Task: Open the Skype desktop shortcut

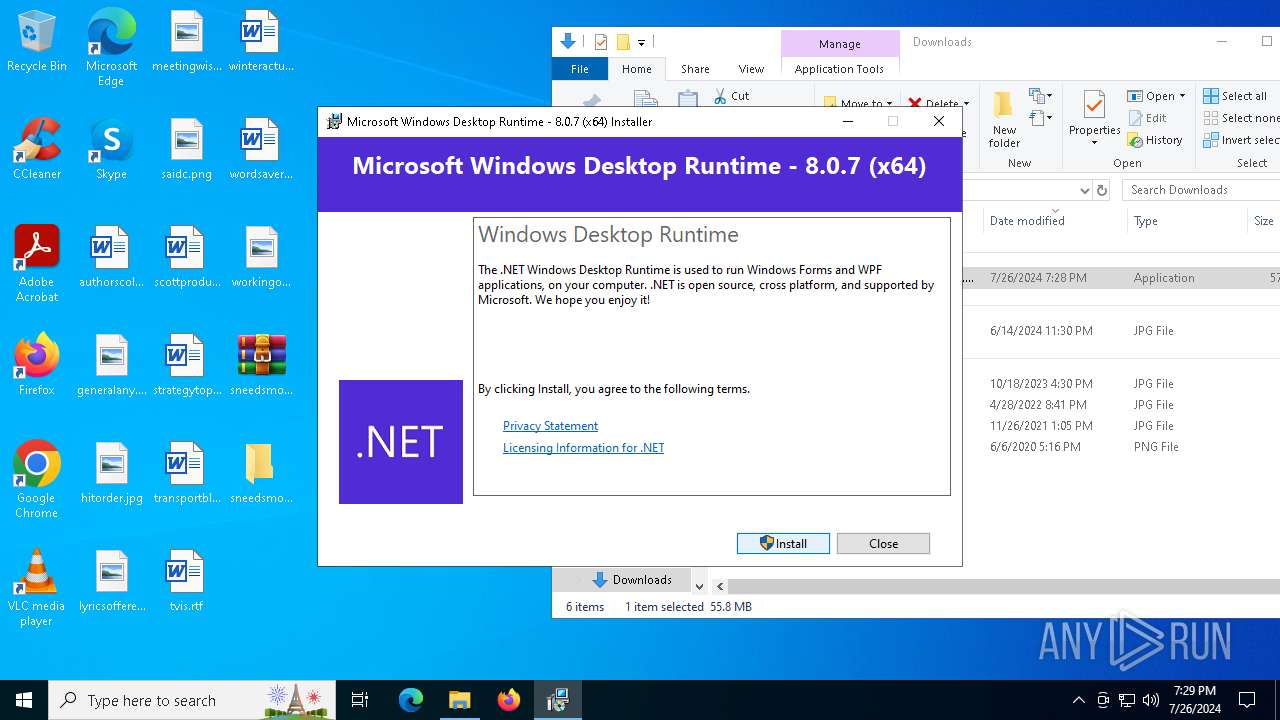Action: (x=111, y=148)
